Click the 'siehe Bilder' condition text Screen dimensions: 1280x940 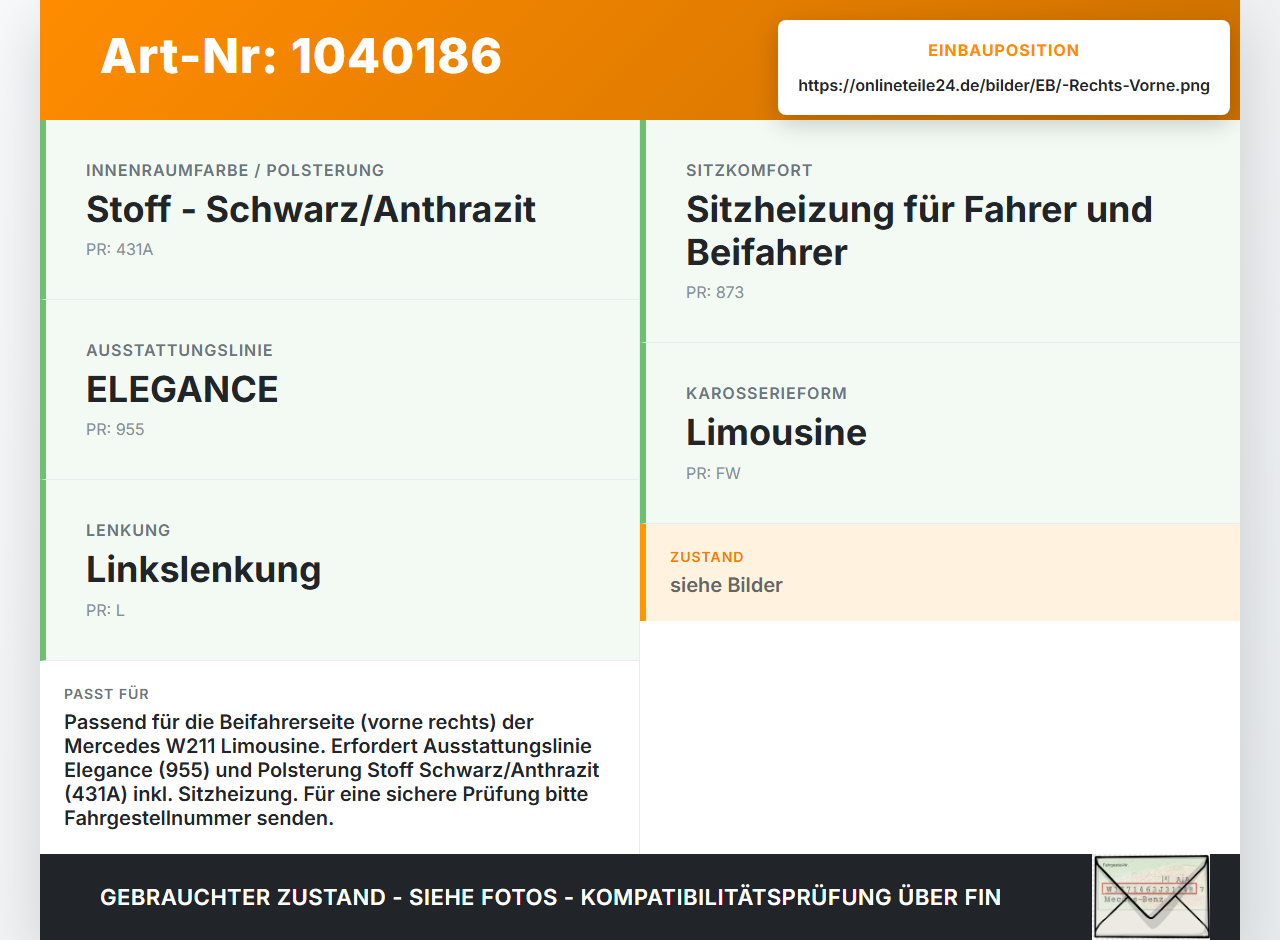pos(726,585)
